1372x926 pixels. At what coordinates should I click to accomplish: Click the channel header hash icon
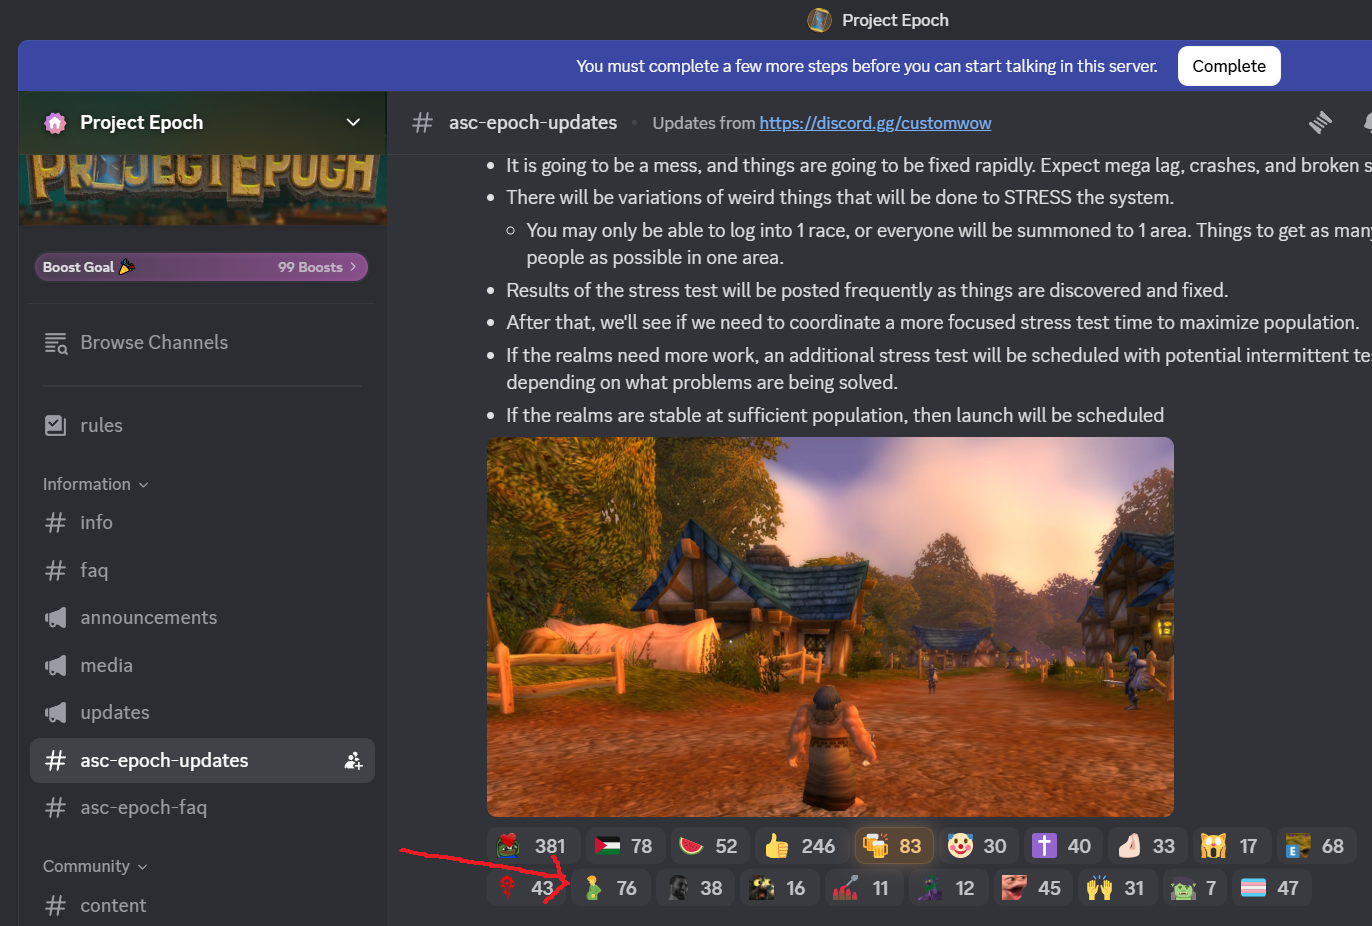pos(423,123)
